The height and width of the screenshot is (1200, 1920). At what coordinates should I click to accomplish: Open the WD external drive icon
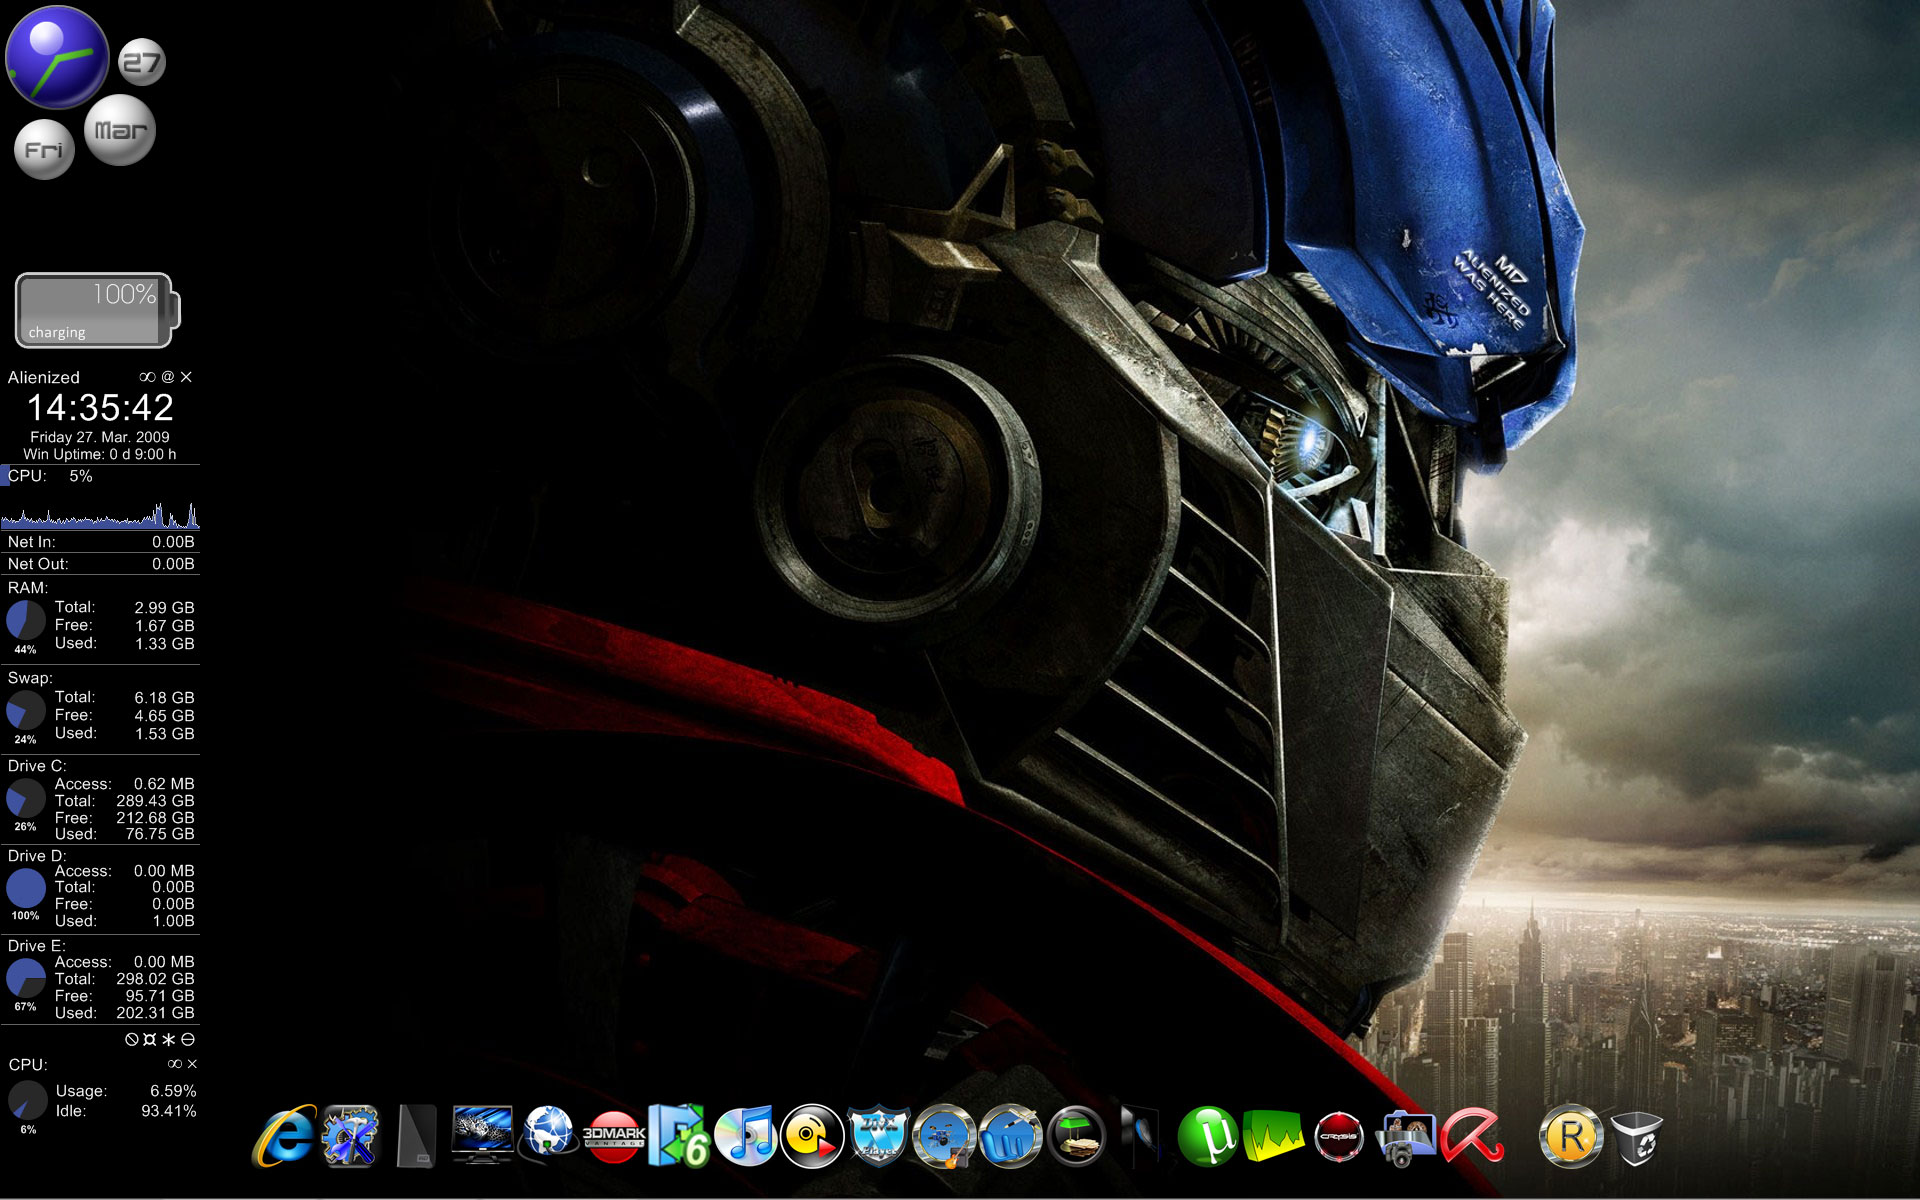417,1136
